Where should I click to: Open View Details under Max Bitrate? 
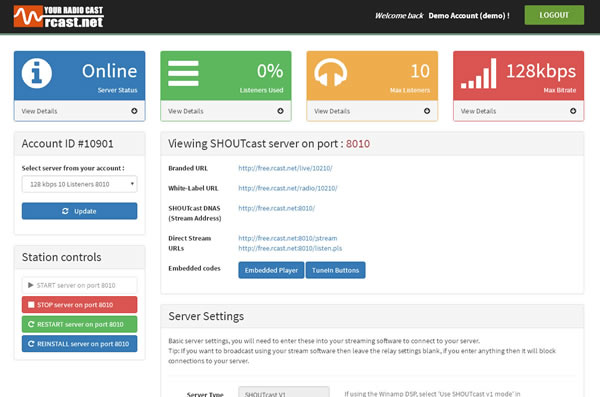518,111
